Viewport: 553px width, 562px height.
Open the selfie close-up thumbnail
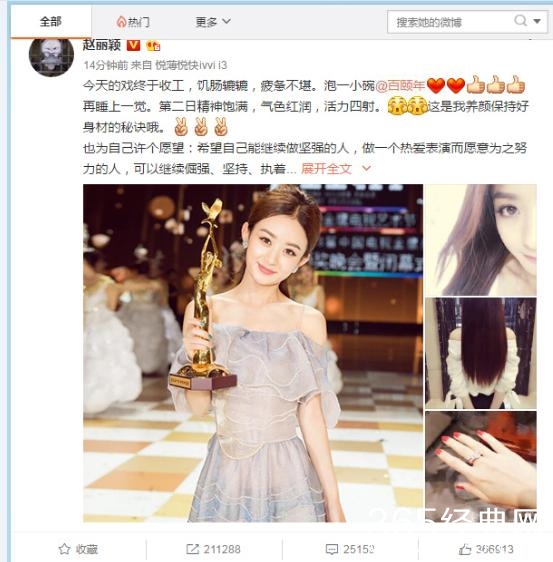point(481,240)
